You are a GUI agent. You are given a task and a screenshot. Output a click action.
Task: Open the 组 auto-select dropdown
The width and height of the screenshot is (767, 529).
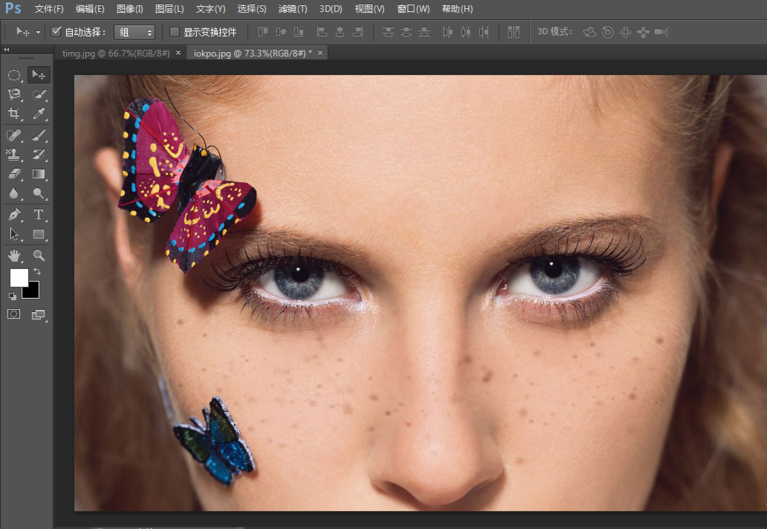tap(134, 32)
